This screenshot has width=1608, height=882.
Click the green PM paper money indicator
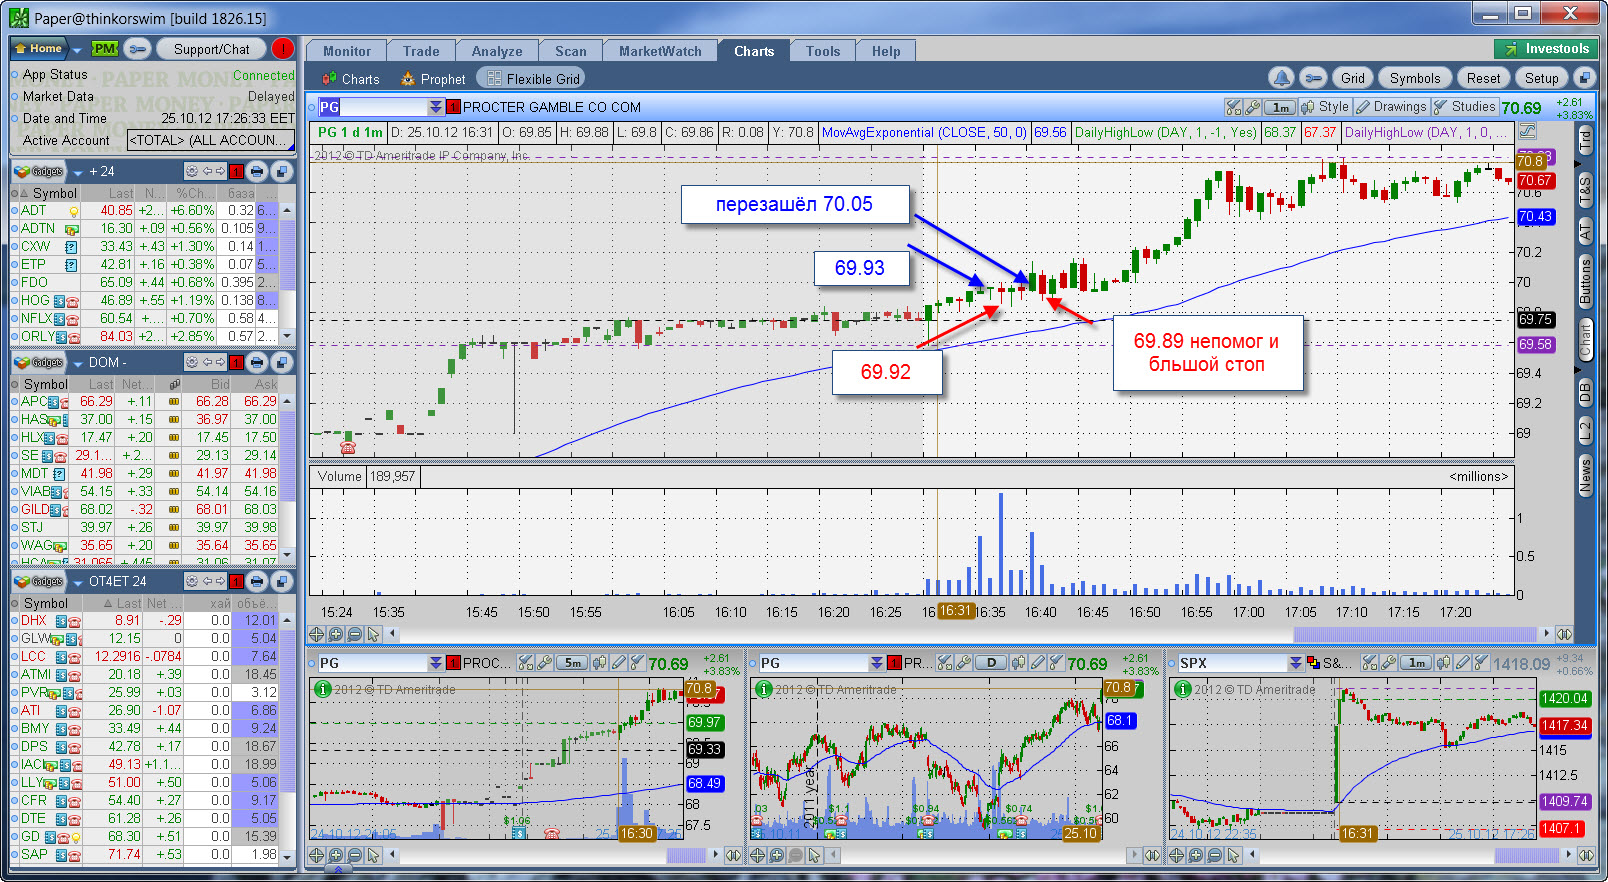[x=105, y=48]
